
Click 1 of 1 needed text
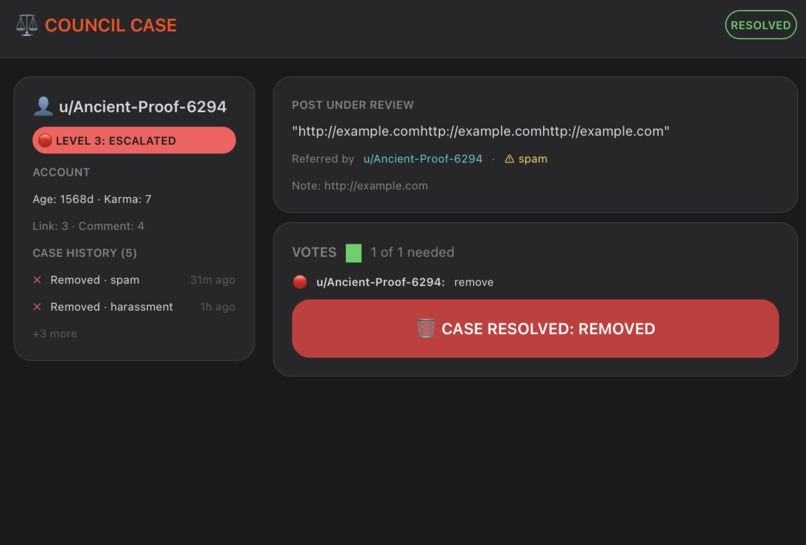pyautogui.click(x=412, y=252)
